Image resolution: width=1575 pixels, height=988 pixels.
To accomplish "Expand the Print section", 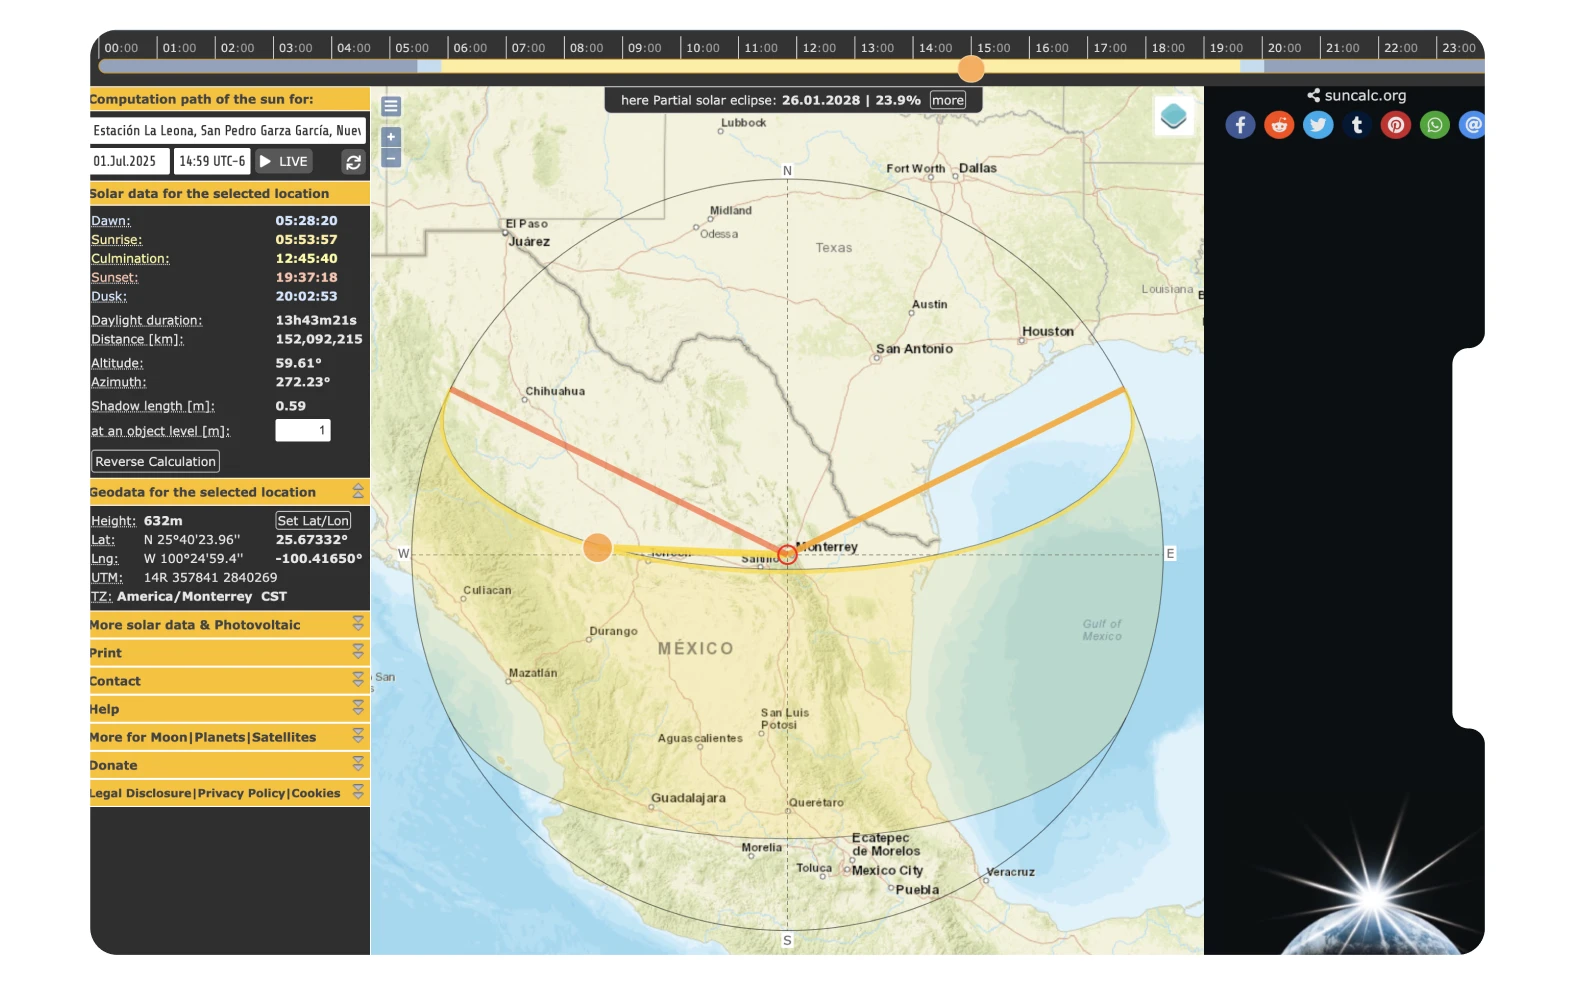I will [x=358, y=652].
